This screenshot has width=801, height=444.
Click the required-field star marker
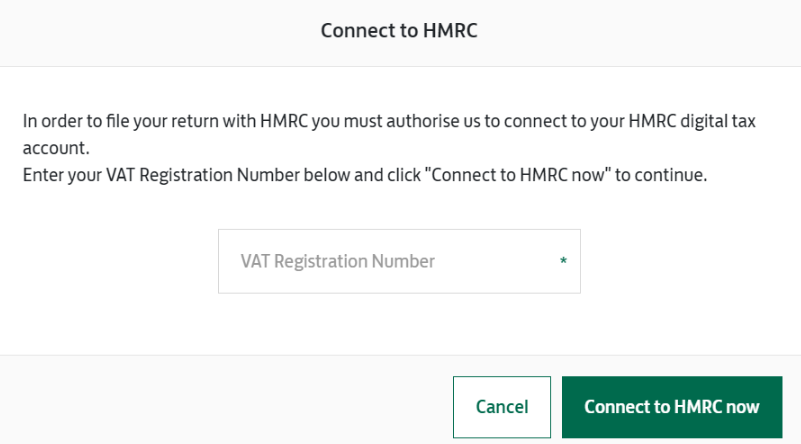point(563,262)
